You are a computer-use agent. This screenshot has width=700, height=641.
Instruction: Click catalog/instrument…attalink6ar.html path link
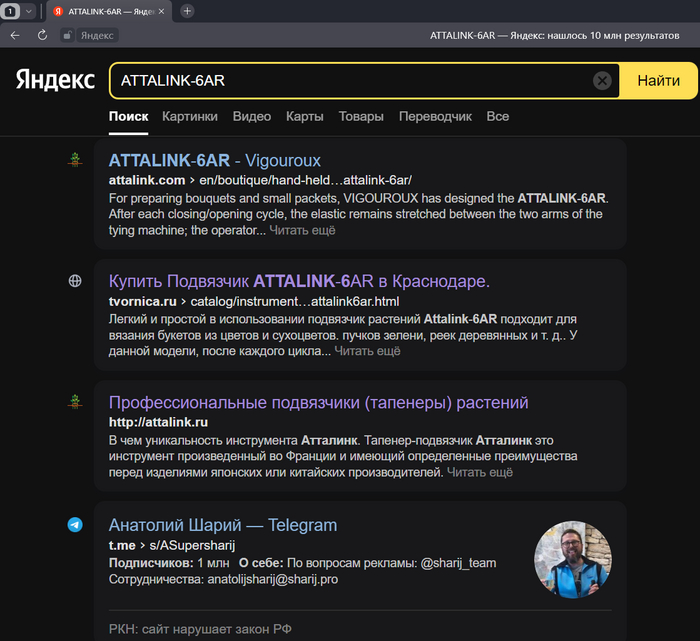[x=295, y=302]
